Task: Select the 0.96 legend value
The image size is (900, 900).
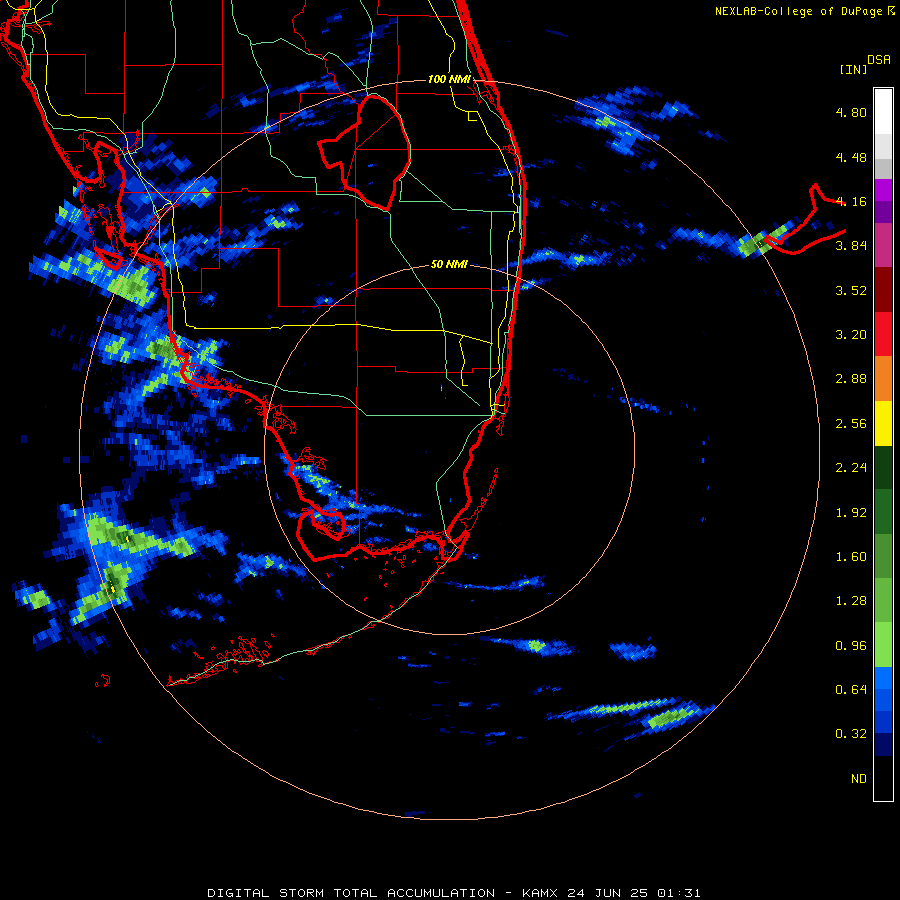Action: coord(851,646)
